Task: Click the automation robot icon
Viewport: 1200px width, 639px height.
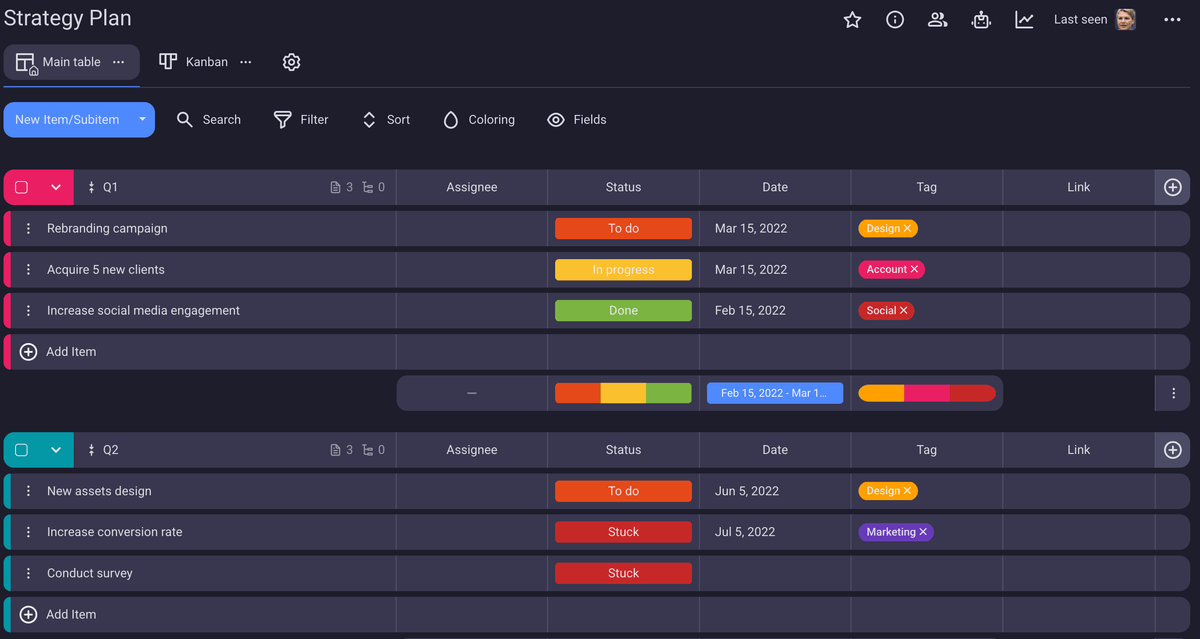Action: tap(981, 20)
